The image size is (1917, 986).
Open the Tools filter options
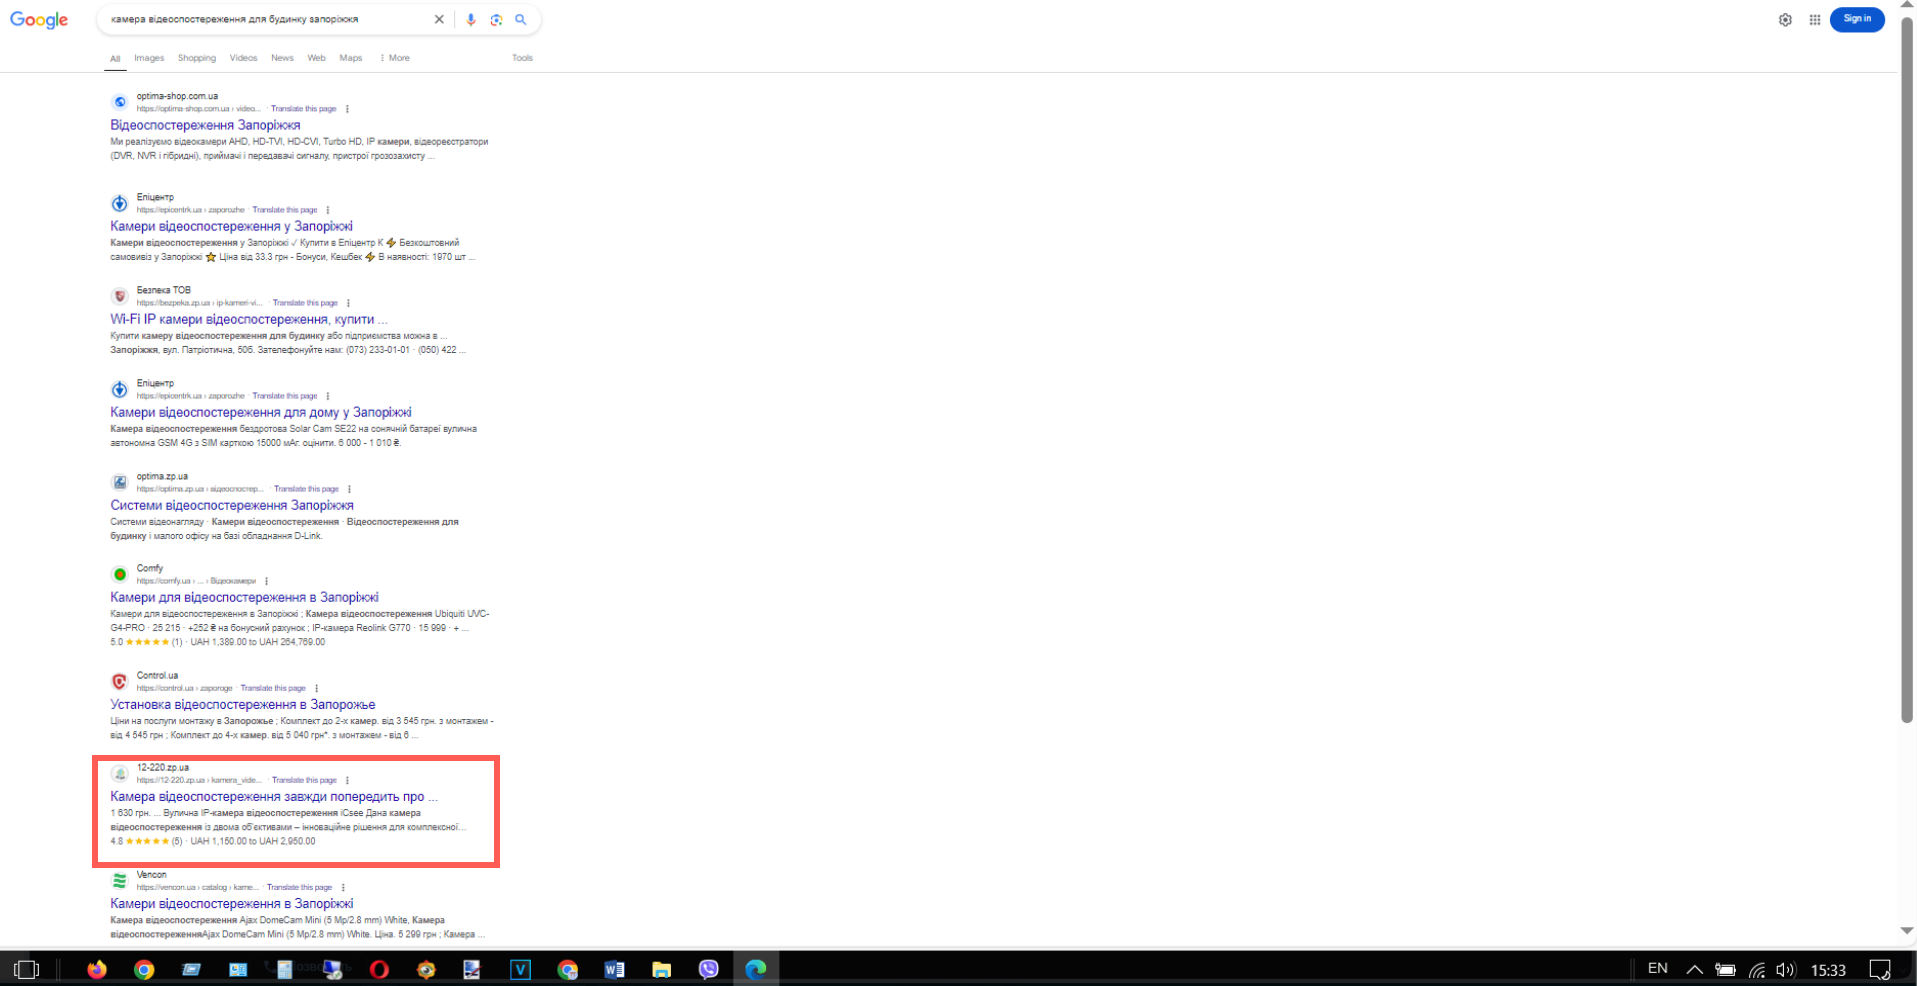tap(522, 58)
